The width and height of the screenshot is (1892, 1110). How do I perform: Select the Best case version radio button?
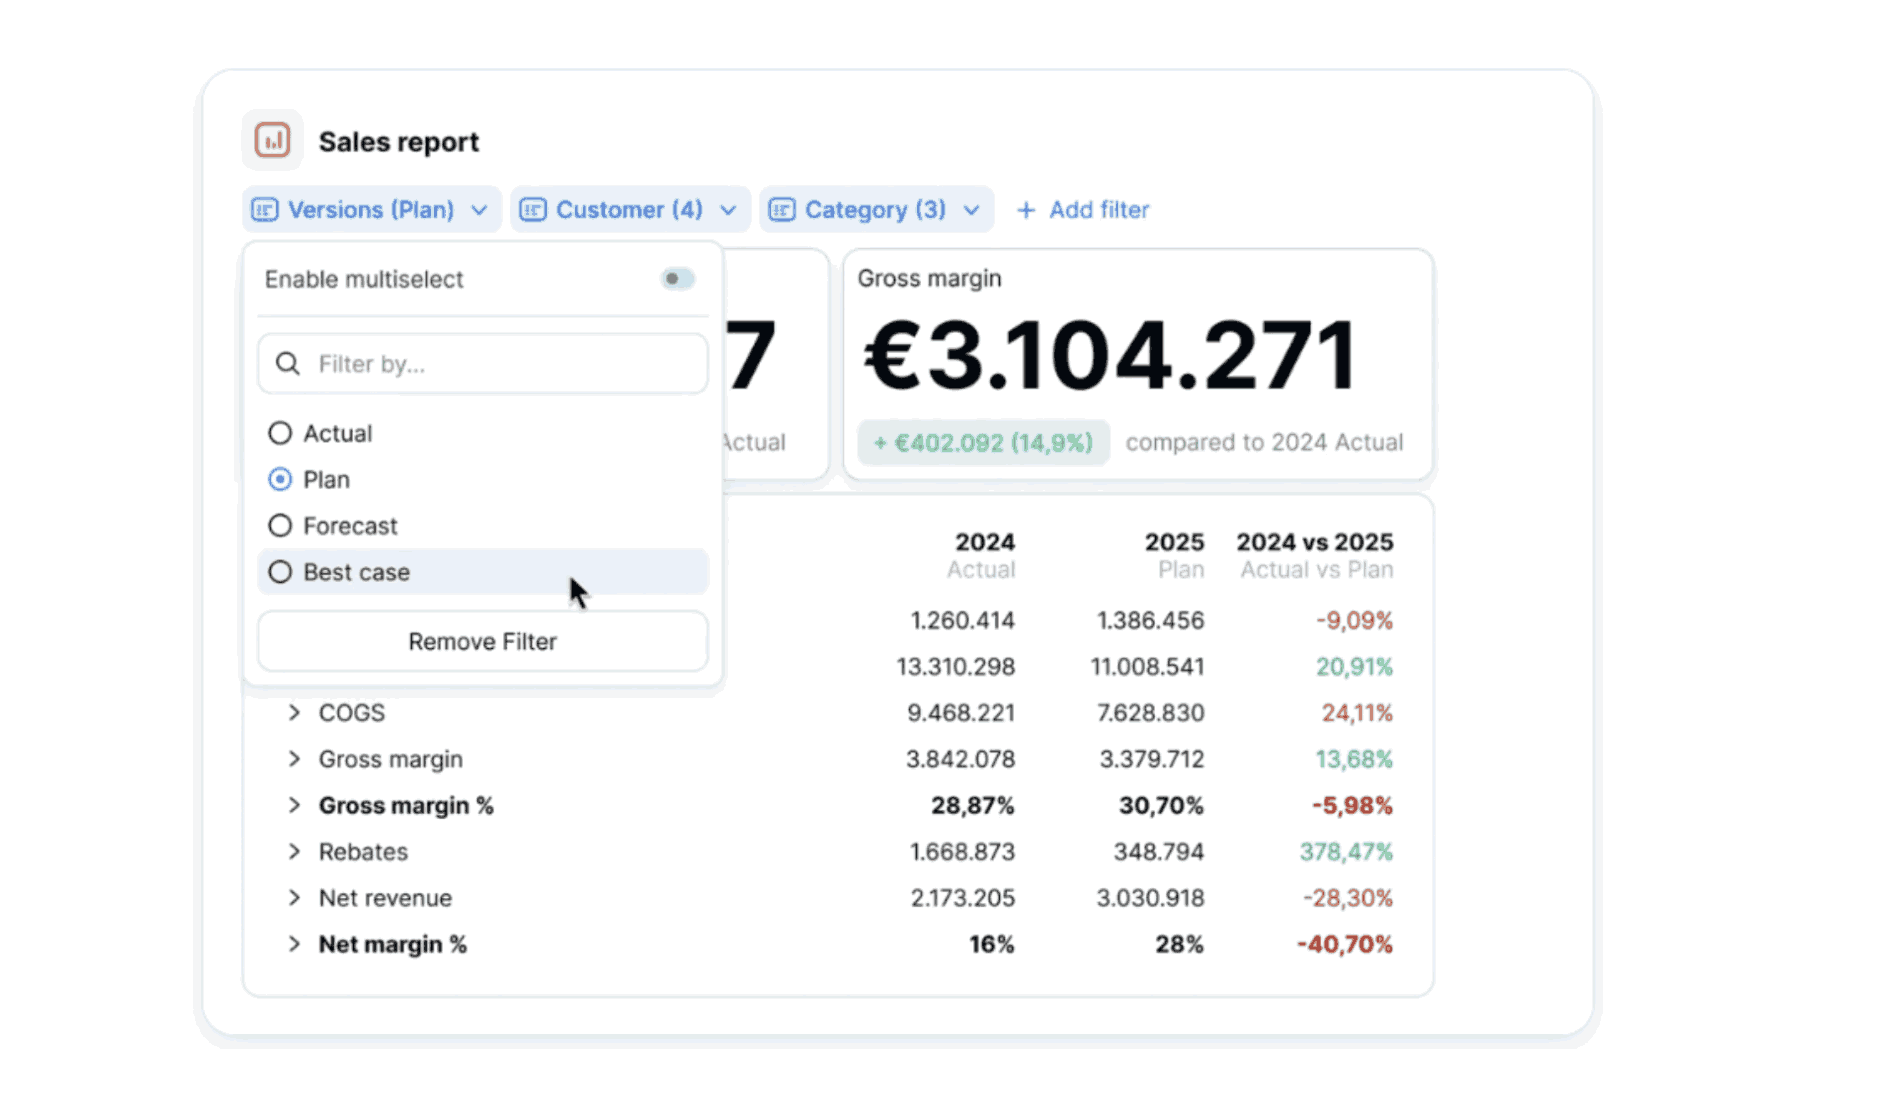pos(279,571)
